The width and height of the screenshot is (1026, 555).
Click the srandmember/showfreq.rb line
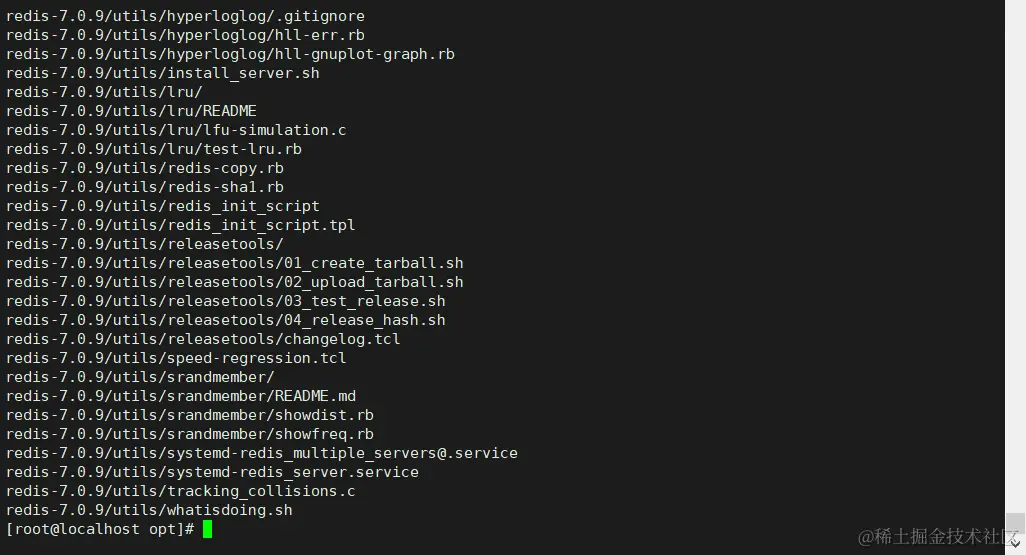(x=190, y=434)
